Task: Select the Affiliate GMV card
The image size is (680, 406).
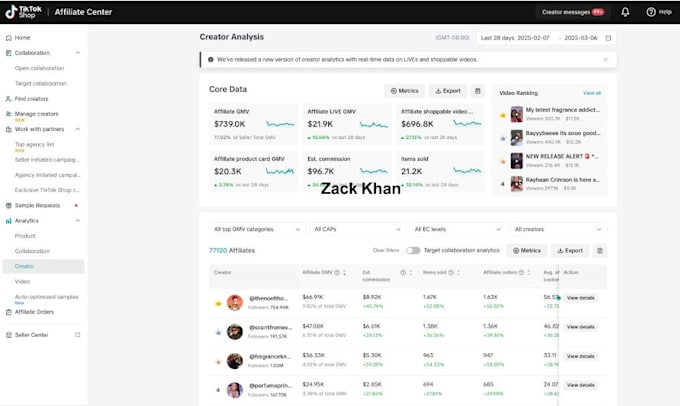Action: (x=253, y=124)
